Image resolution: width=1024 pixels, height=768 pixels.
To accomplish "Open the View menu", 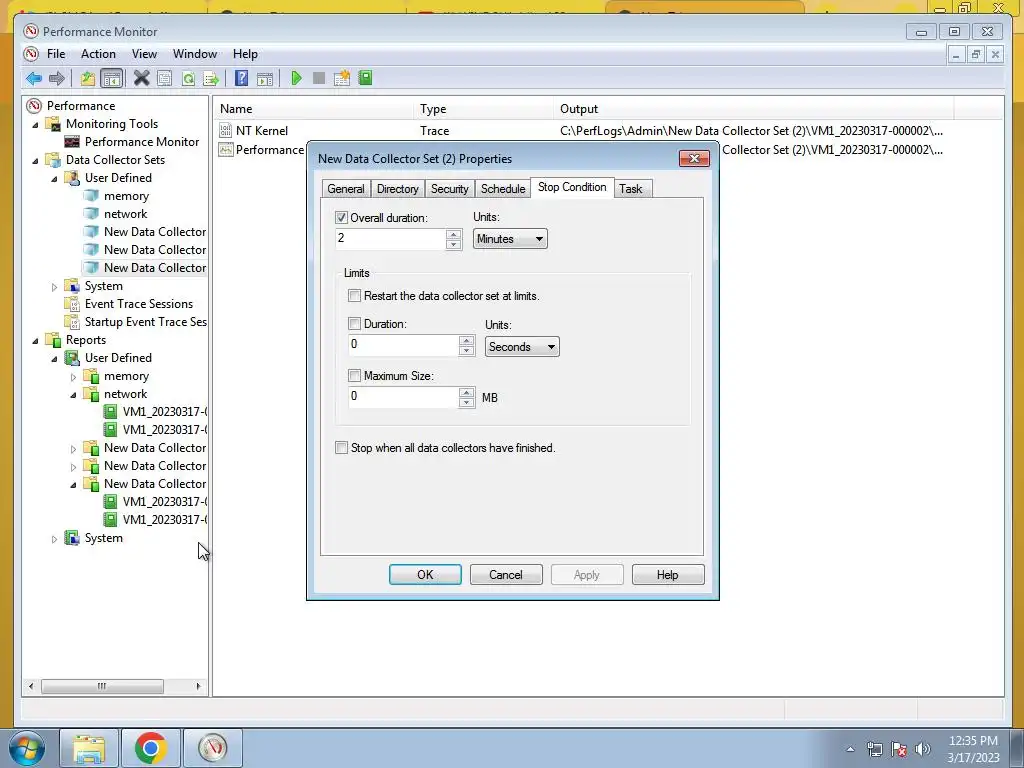I will coord(144,54).
